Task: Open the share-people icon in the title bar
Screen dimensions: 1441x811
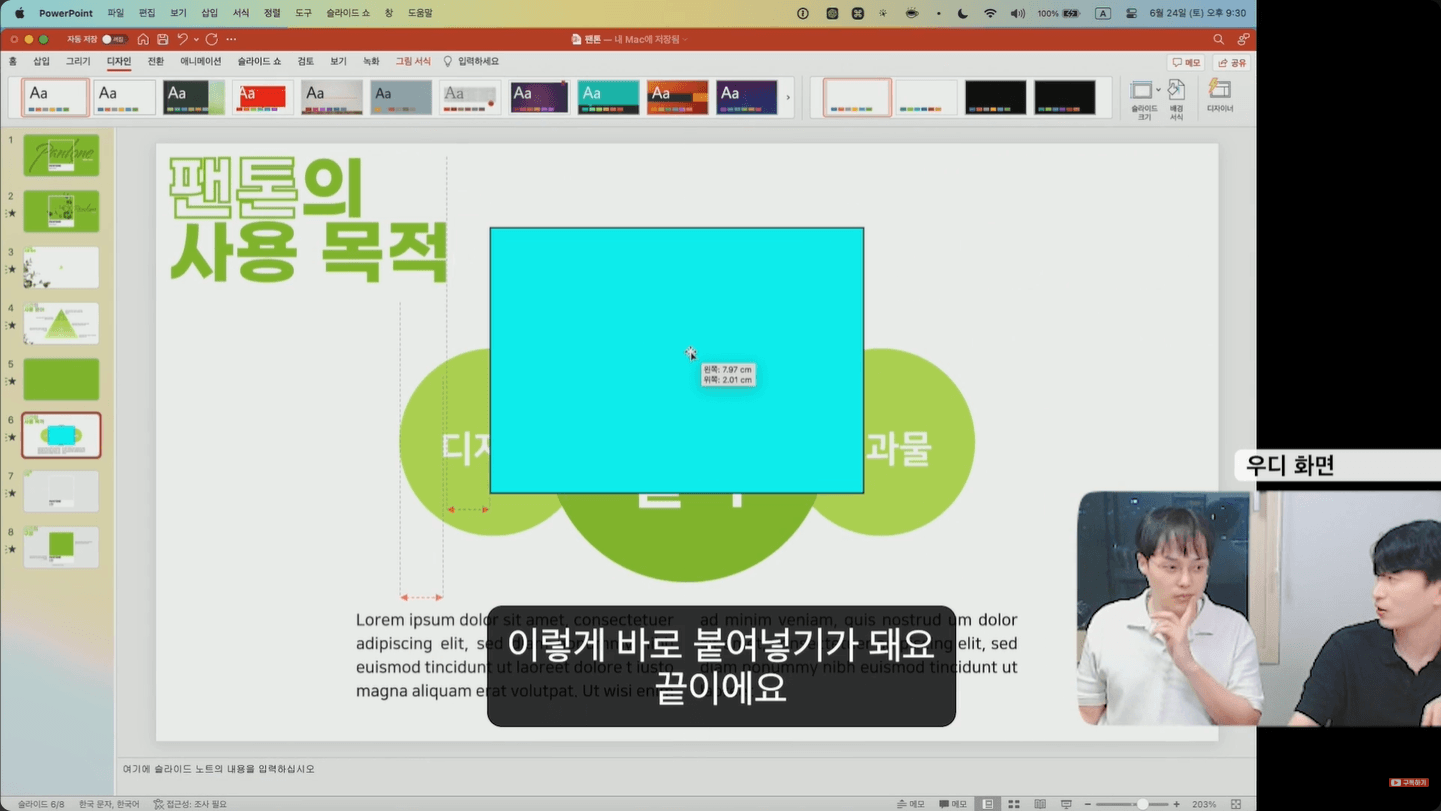Action: click(1243, 39)
